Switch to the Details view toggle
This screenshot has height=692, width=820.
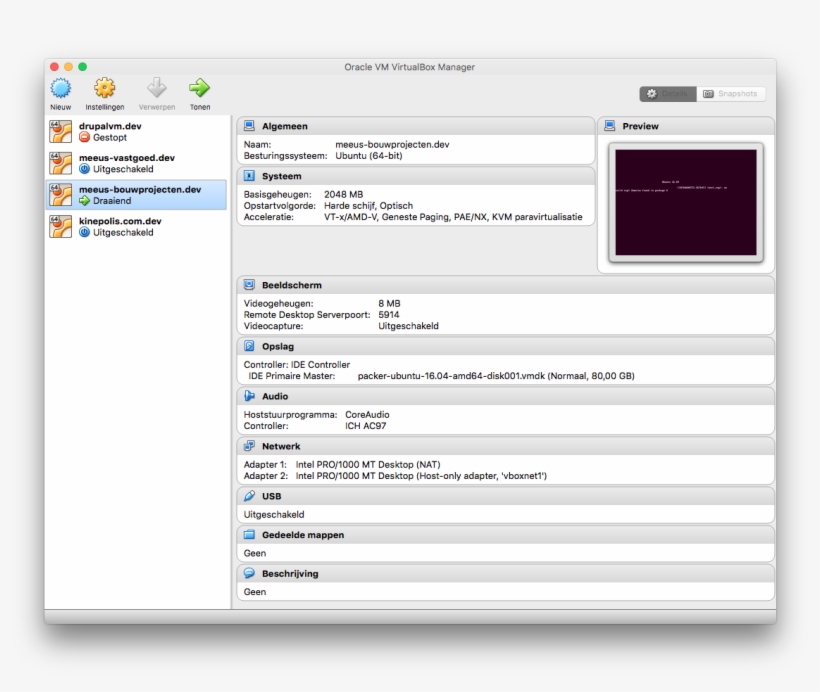668,94
